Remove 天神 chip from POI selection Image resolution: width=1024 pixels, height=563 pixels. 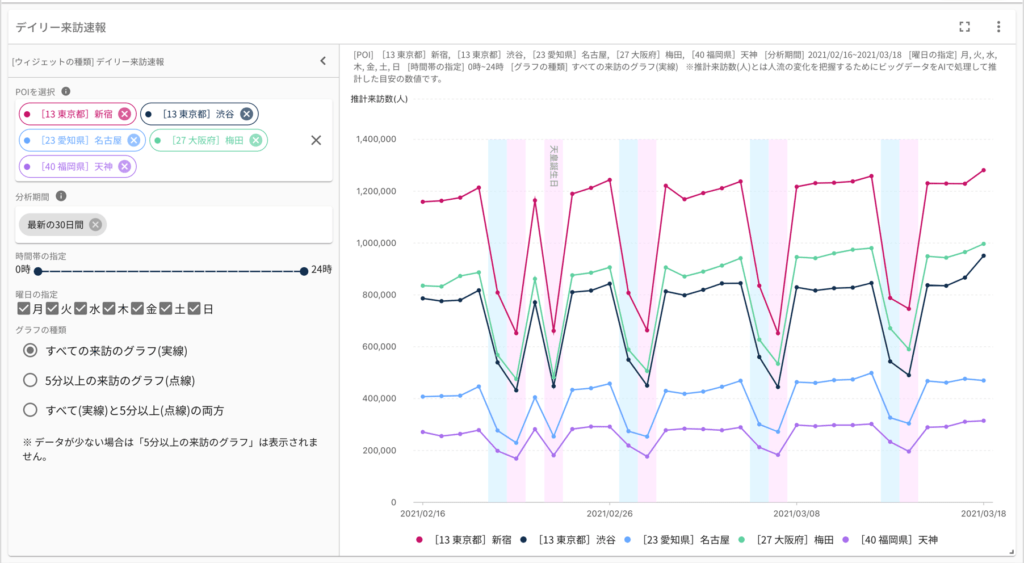tap(124, 166)
